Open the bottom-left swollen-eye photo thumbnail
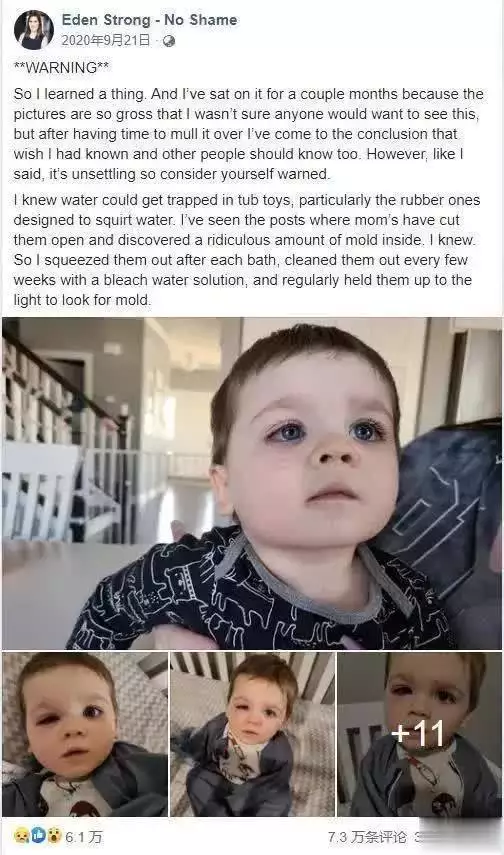This screenshot has height=855, width=504. [x=85, y=734]
